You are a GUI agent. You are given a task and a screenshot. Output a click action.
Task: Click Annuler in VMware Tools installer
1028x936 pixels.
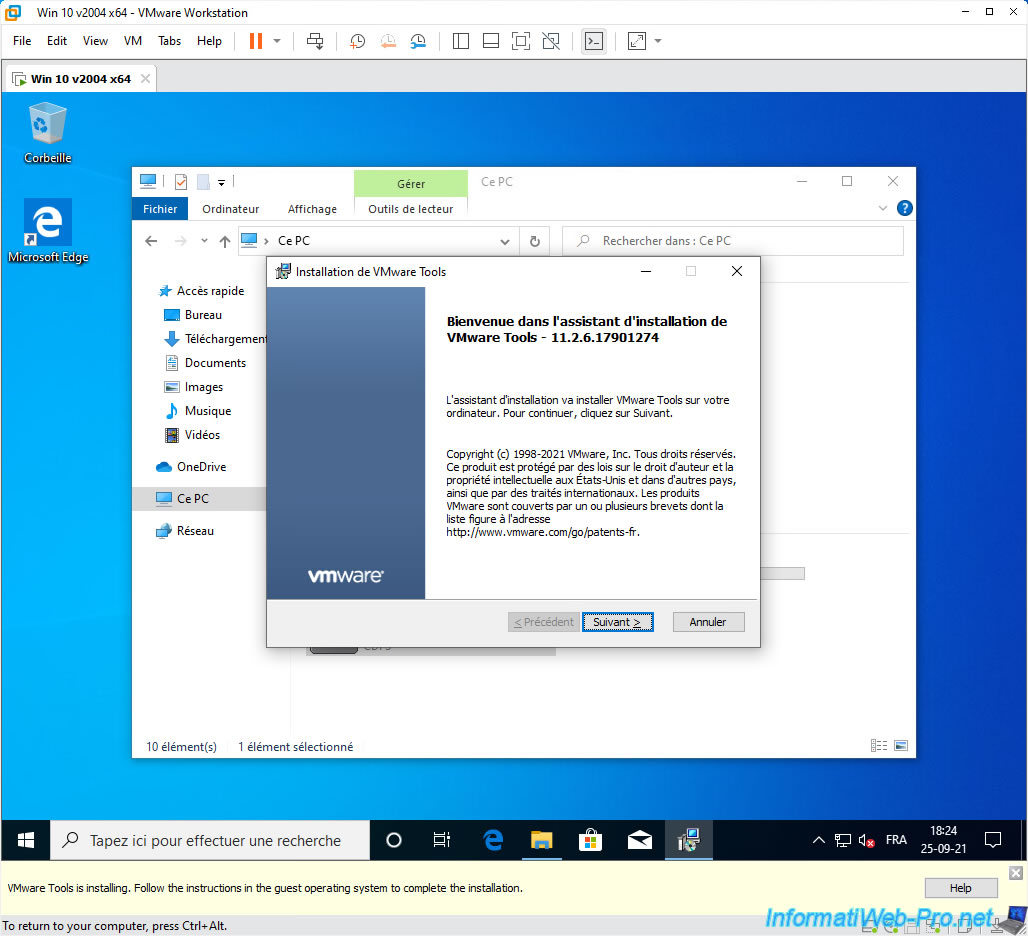click(x=708, y=622)
